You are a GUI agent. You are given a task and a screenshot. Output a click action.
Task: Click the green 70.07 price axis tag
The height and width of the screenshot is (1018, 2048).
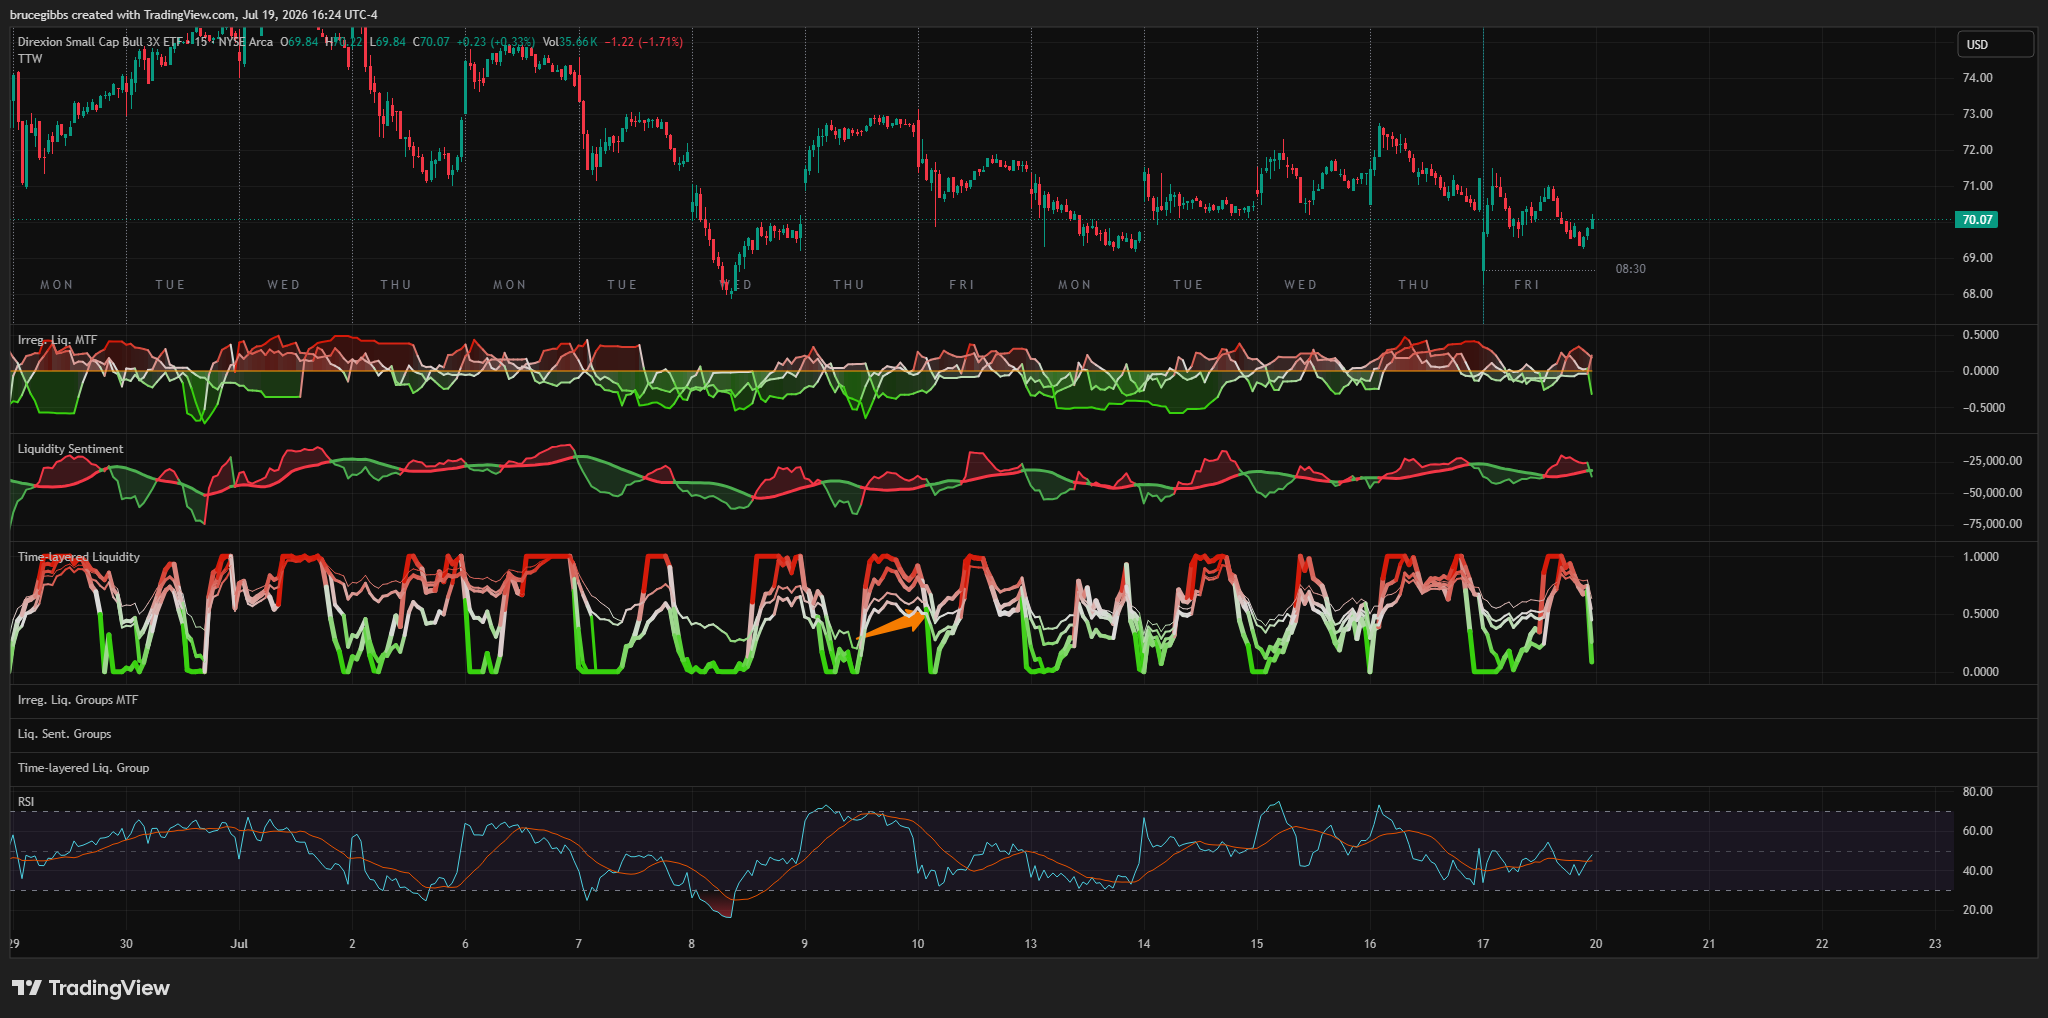[1976, 220]
